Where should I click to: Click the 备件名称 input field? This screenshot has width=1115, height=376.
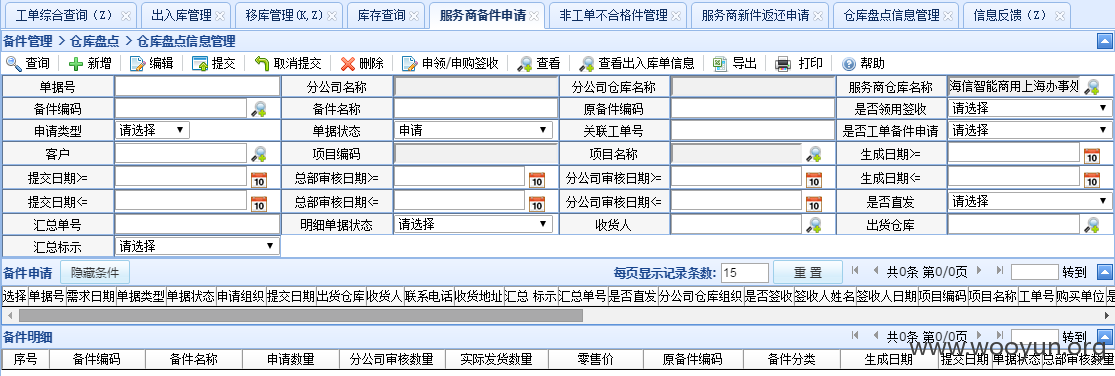[x=476, y=108]
